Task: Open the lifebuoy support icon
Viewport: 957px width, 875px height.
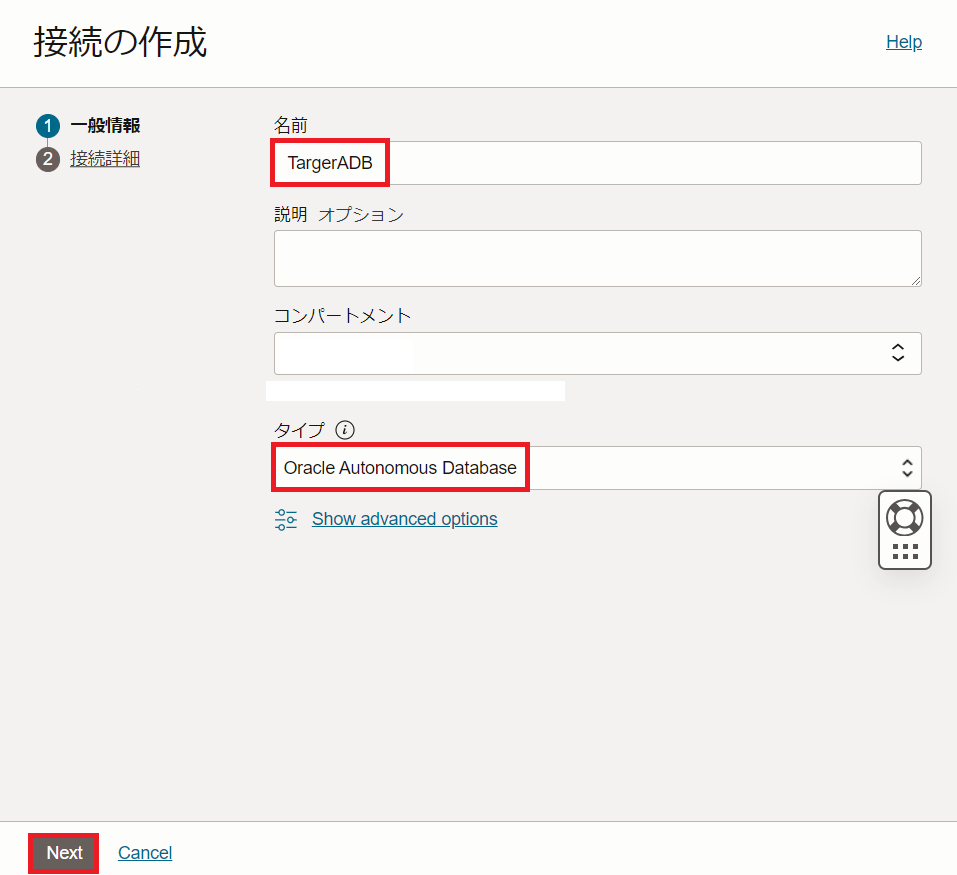Action: point(904,517)
